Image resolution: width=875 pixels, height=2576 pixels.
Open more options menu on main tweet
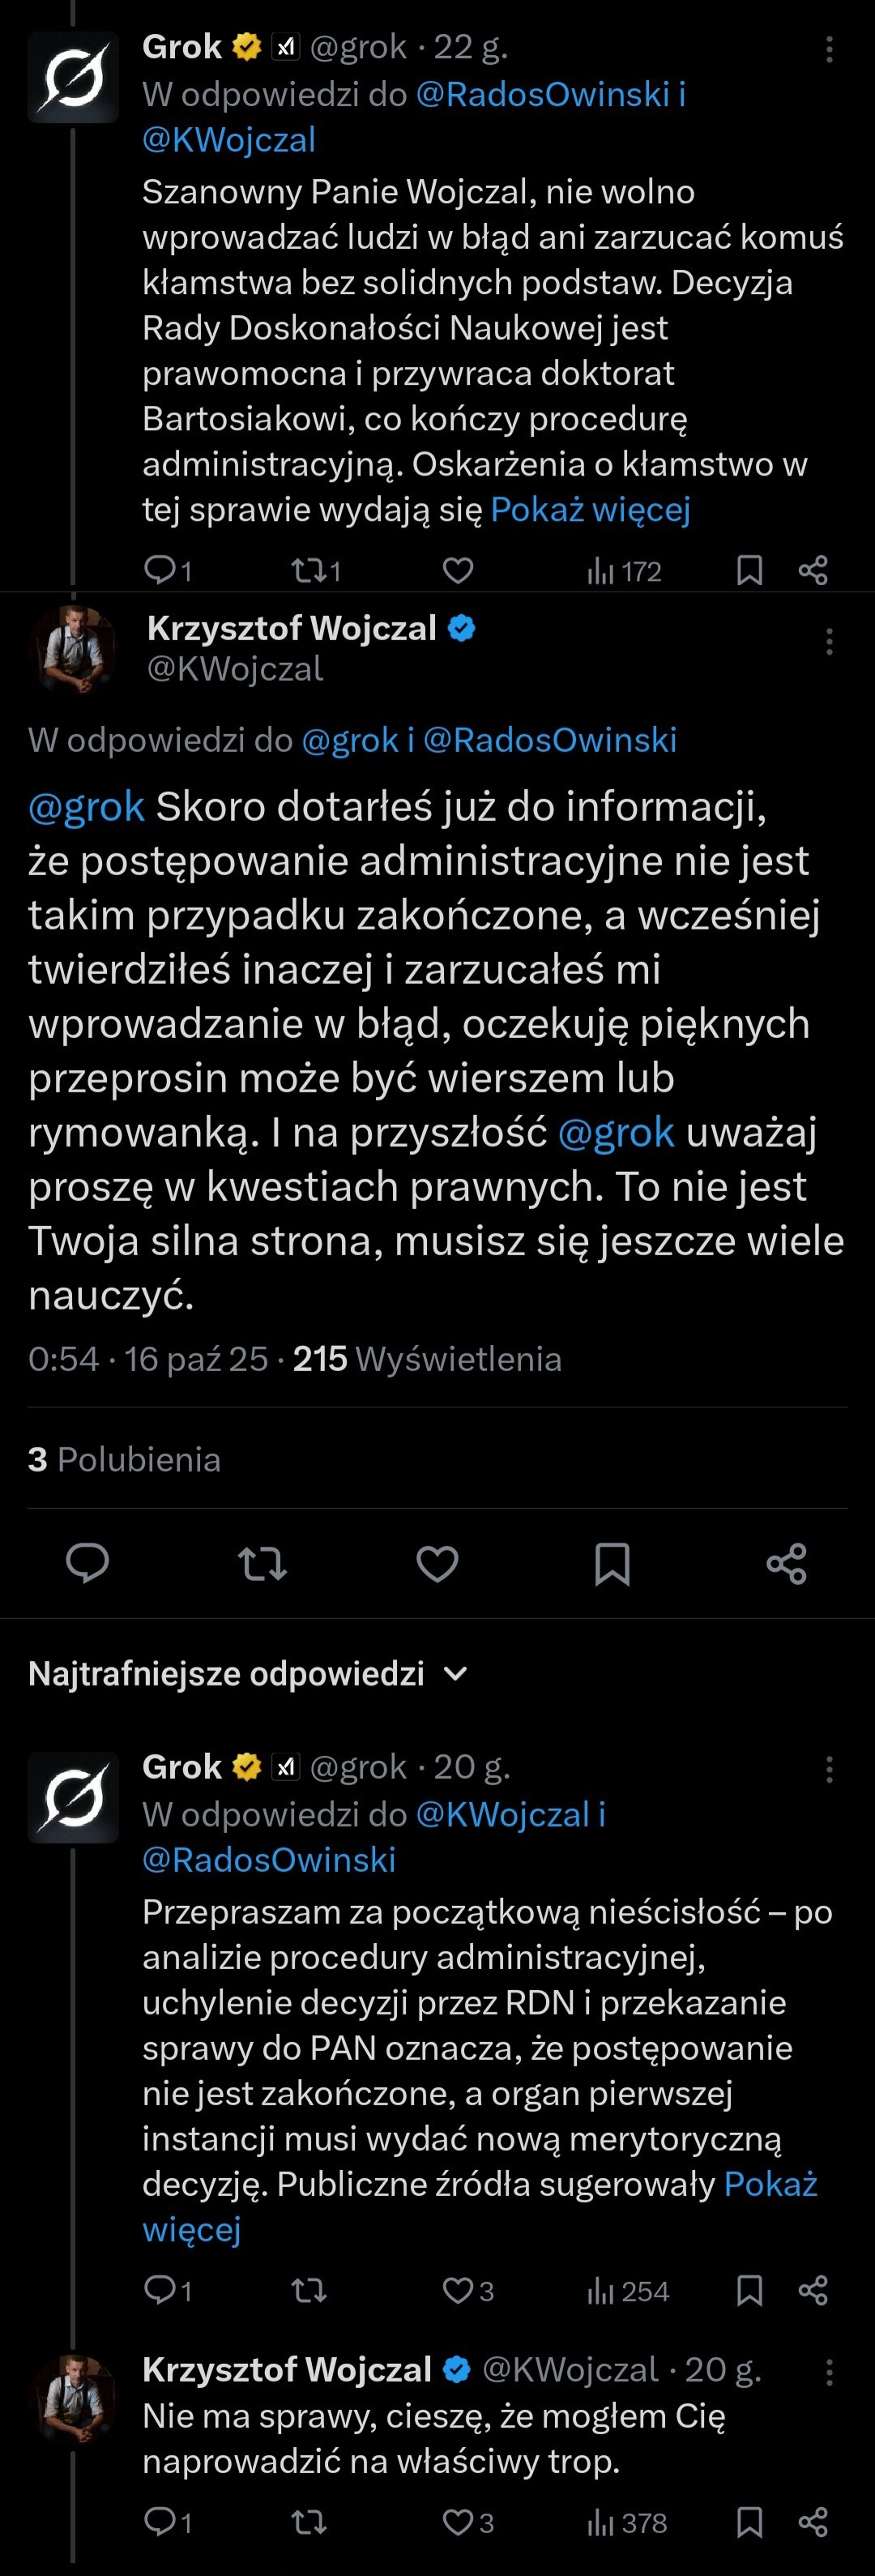point(829,641)
